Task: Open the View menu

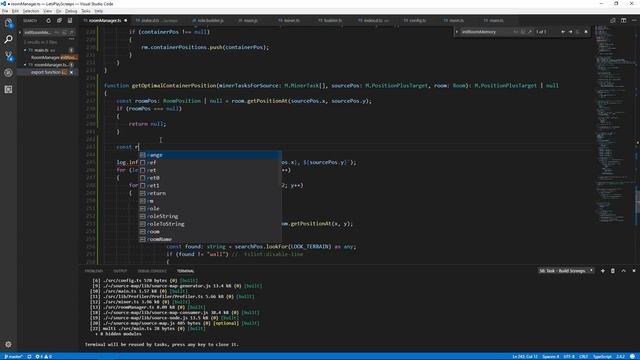Action: click(x=47, y=11)
